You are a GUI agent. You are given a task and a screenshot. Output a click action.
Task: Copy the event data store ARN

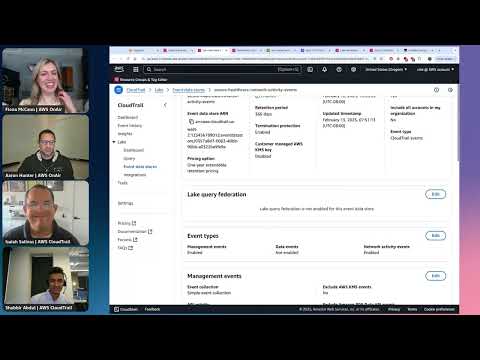pyautogui.click(x=191, y=122)
